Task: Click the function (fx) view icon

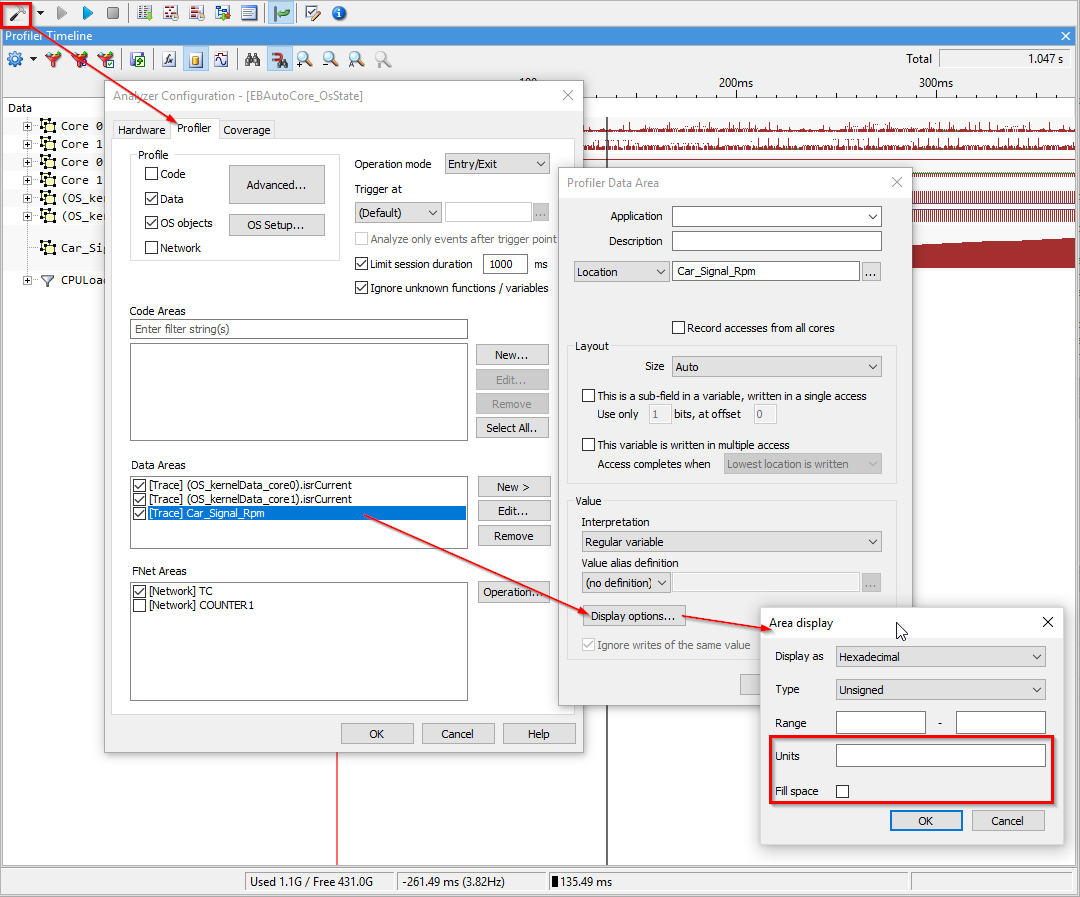Action: [x=170, y=60]
